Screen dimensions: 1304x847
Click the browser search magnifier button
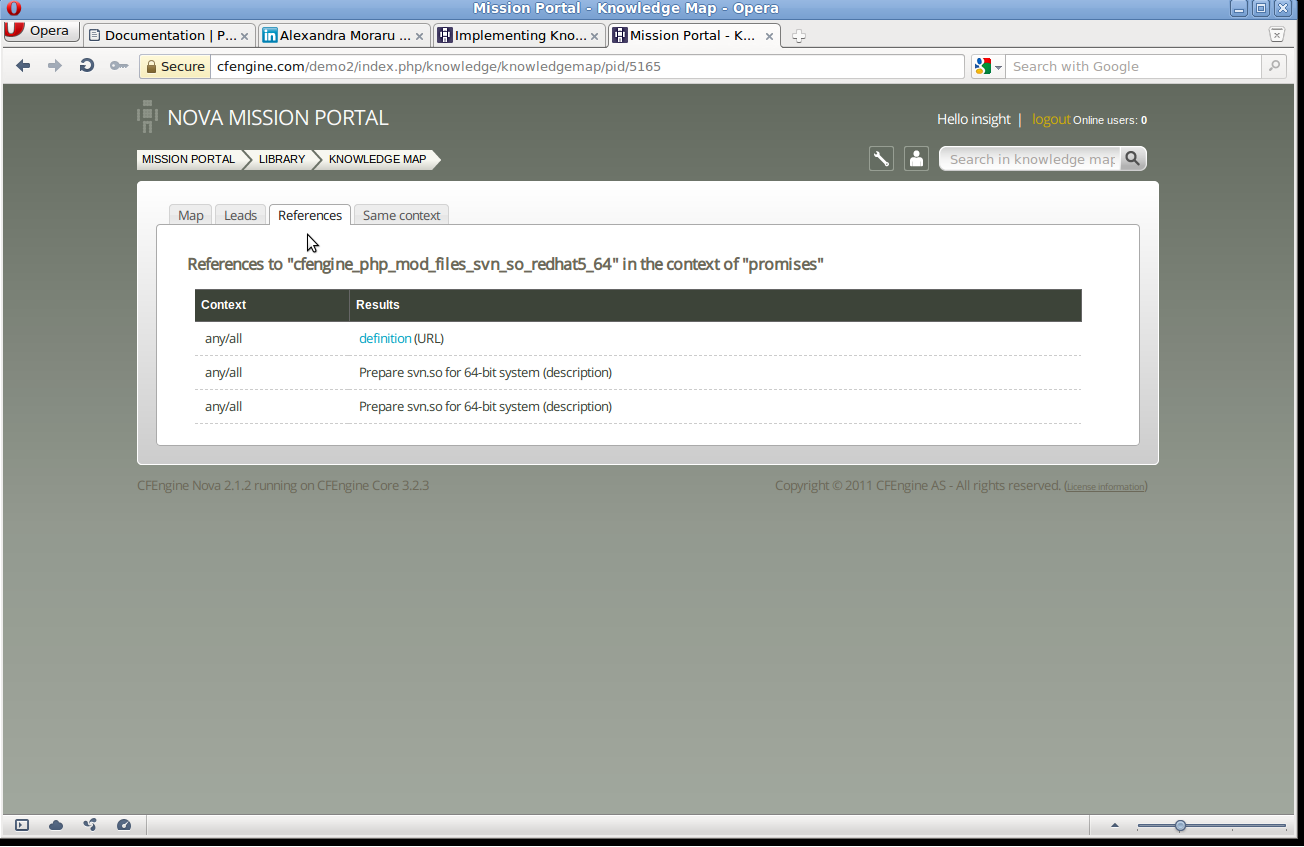[1274, 66]
